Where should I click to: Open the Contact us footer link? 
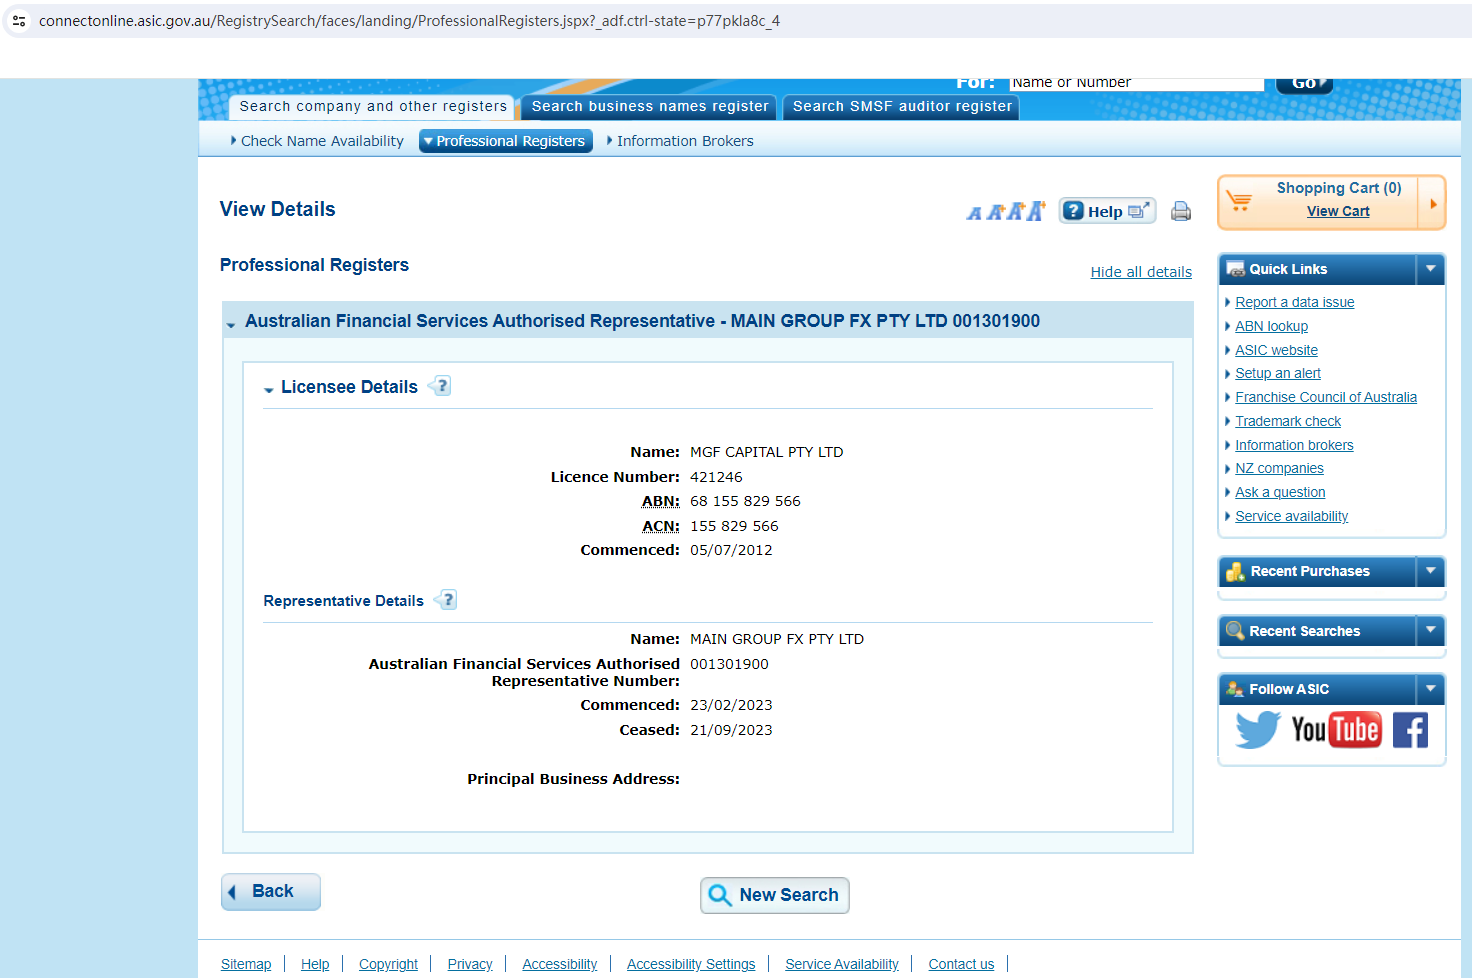[961, 964]
